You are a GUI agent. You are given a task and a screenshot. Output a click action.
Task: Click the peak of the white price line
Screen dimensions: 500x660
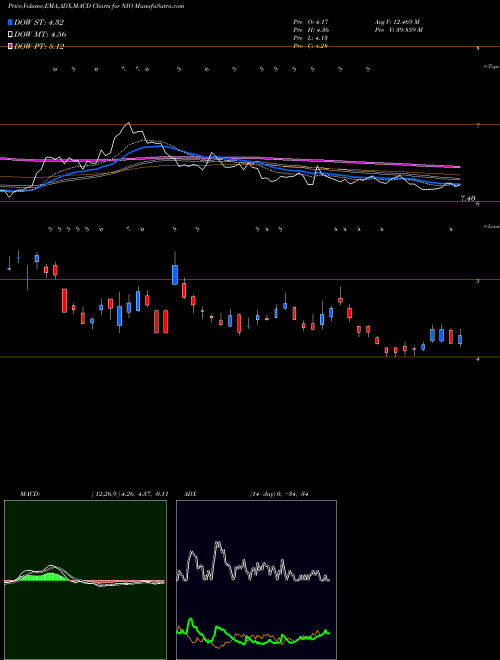(129, 123)
